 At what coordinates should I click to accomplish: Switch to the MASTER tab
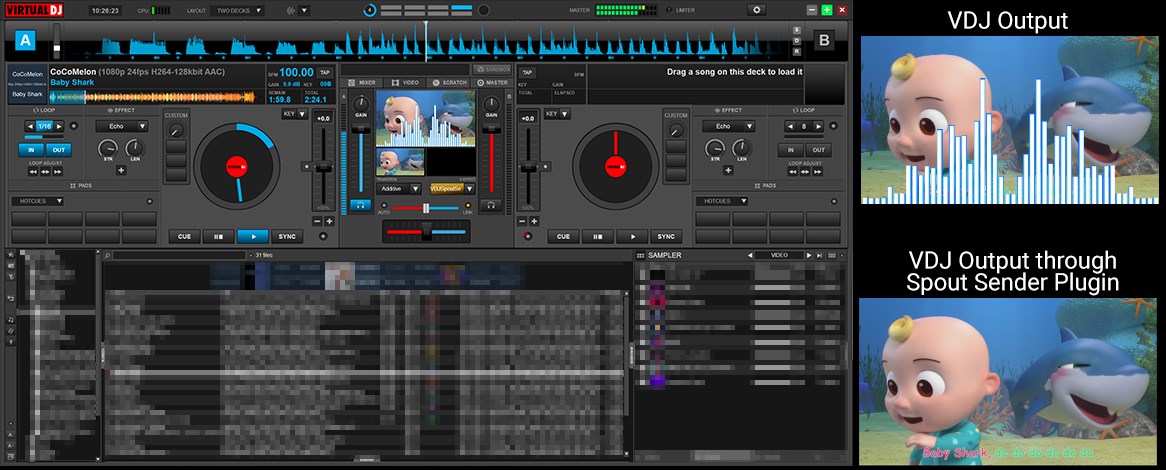(x=492, y=83)
